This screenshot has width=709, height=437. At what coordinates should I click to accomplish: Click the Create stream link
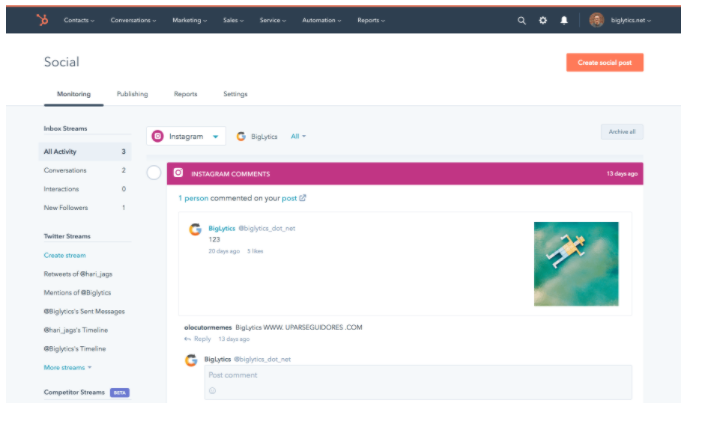[x=65, y=255]
